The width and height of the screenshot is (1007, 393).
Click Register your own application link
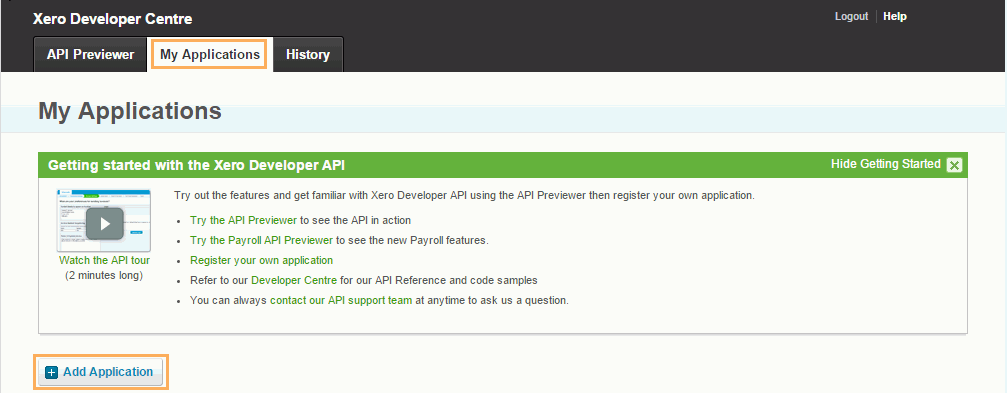(x=261, y=260)
